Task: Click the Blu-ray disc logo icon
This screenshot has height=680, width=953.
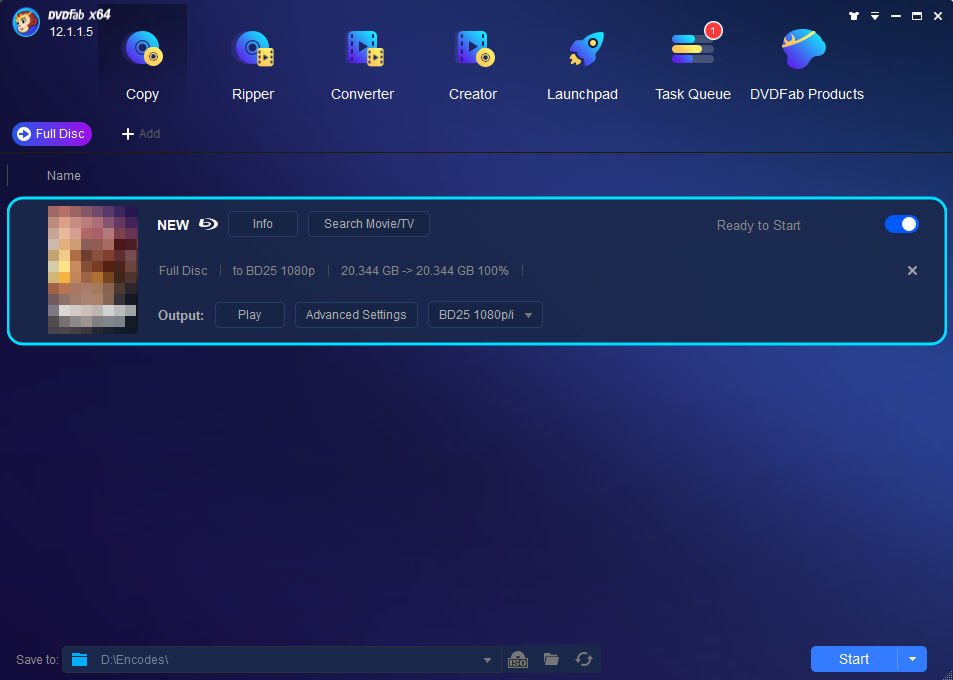Action: [208, 224]
